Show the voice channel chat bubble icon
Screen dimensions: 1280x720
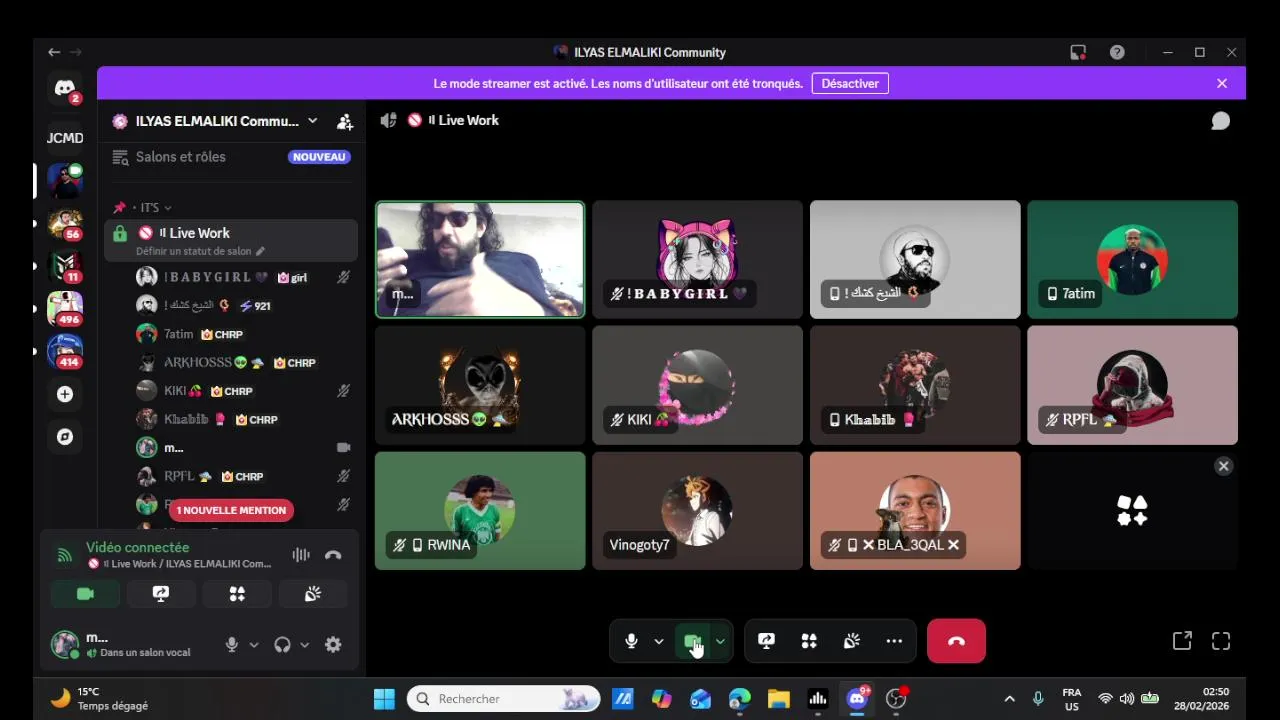coord(1221,121)
